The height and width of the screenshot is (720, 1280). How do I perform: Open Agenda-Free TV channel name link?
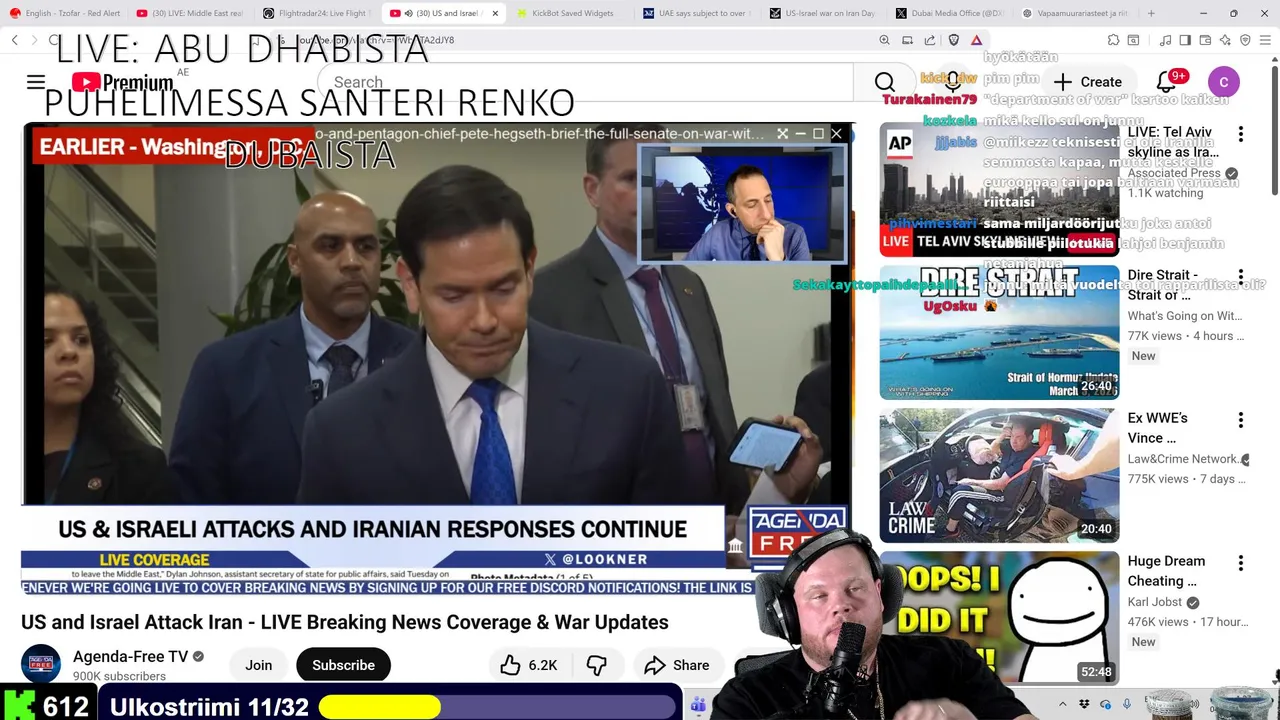(130, 657)
